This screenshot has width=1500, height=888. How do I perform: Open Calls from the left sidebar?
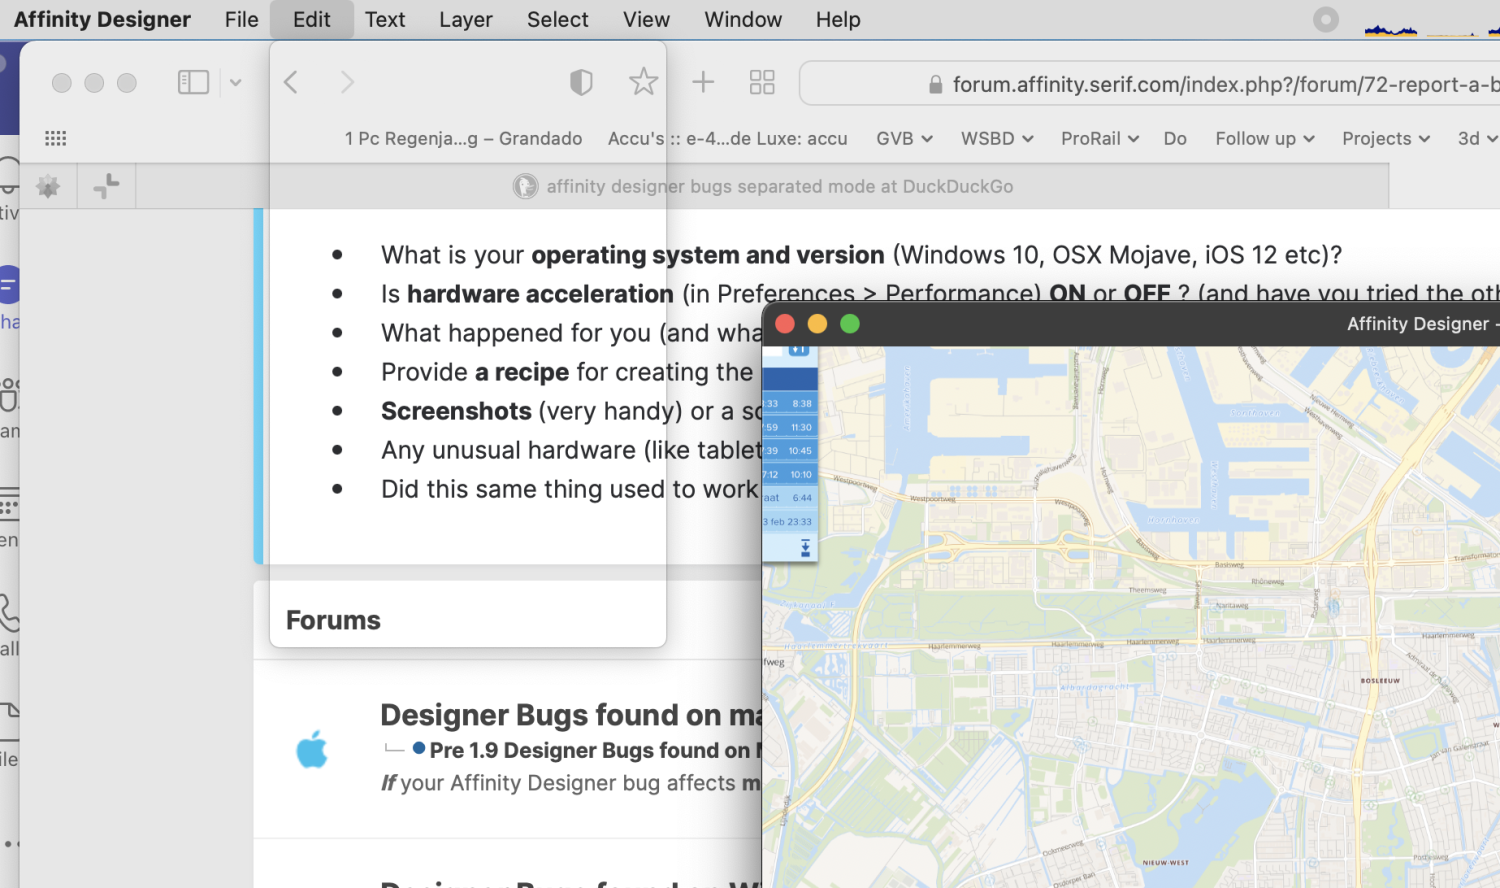[8, 615]
